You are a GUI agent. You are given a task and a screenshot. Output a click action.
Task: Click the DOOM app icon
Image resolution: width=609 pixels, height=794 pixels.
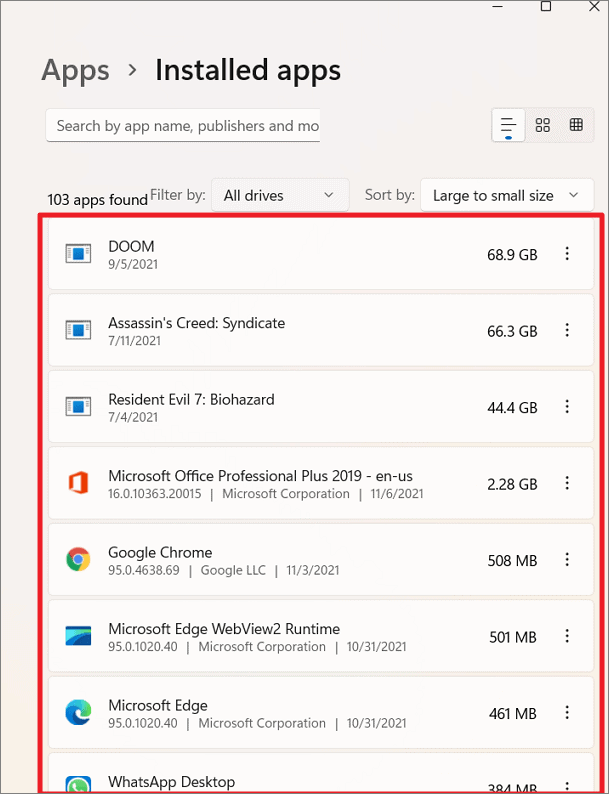78,254
